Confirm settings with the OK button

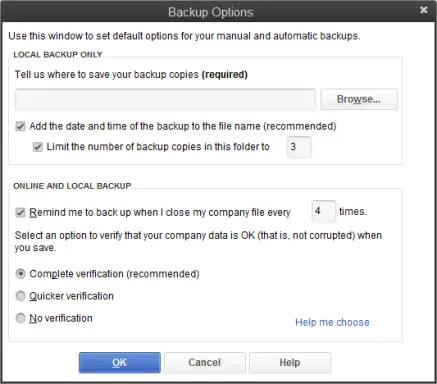click(x=120, y=362)
